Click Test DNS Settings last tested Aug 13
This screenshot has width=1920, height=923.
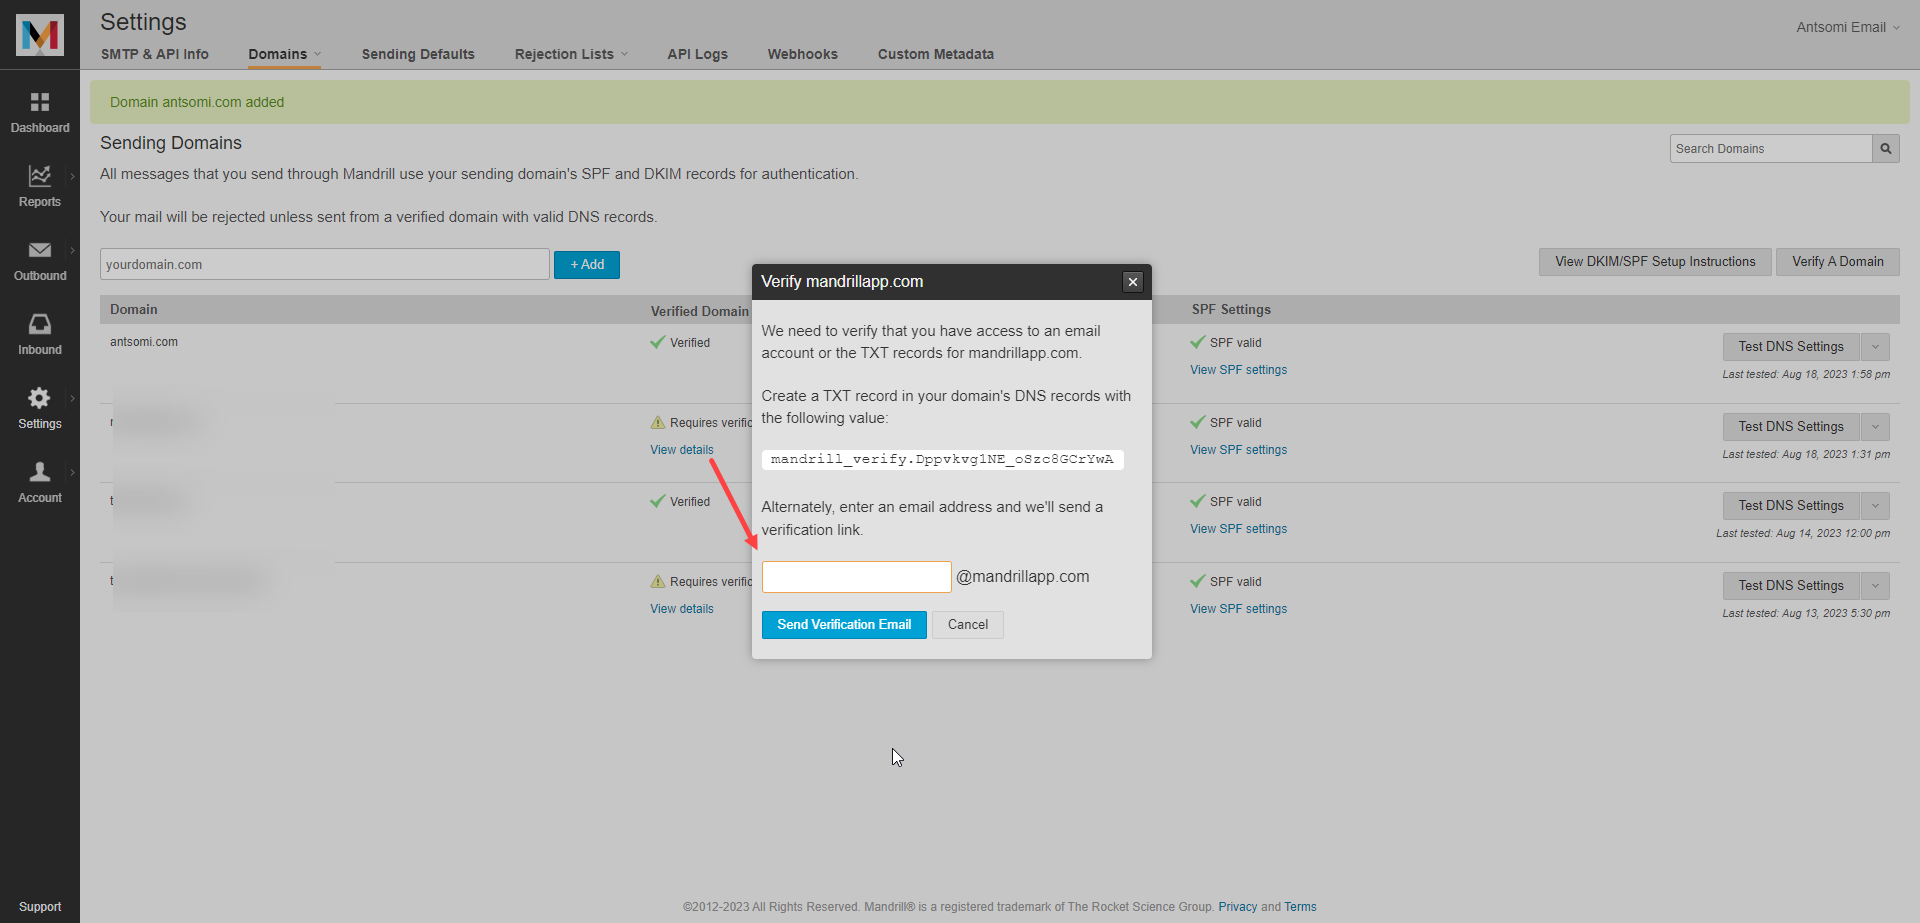click(x=1791, y=586)
